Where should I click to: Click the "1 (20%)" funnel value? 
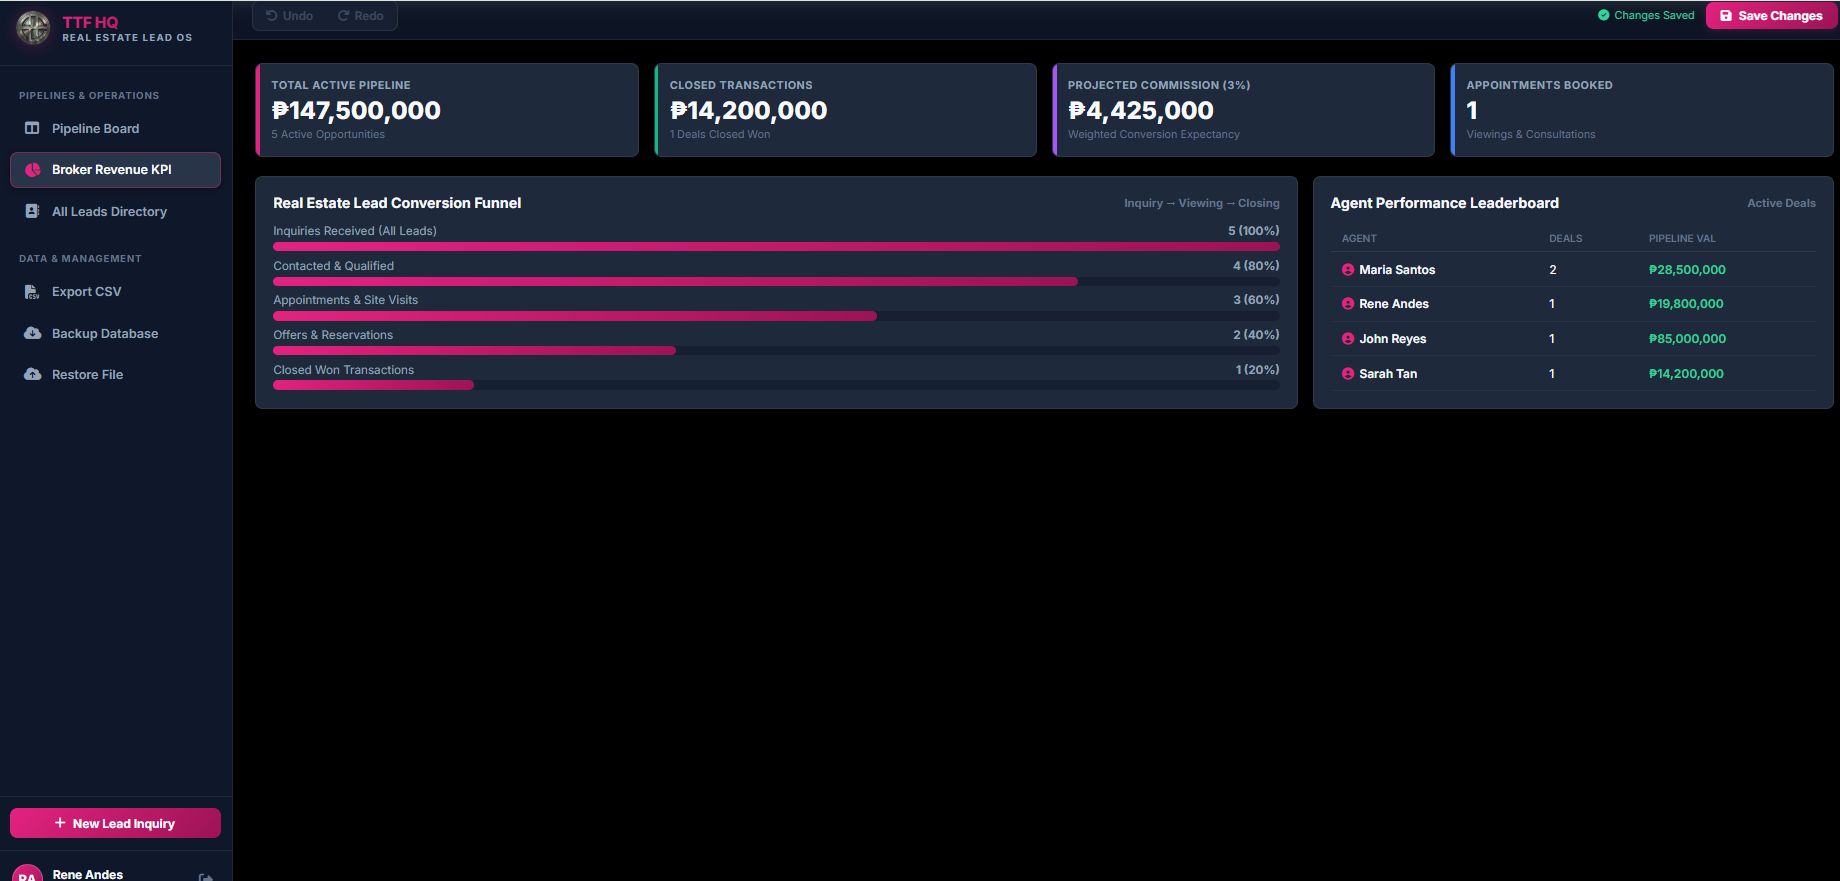click(x=1257, y=370)
